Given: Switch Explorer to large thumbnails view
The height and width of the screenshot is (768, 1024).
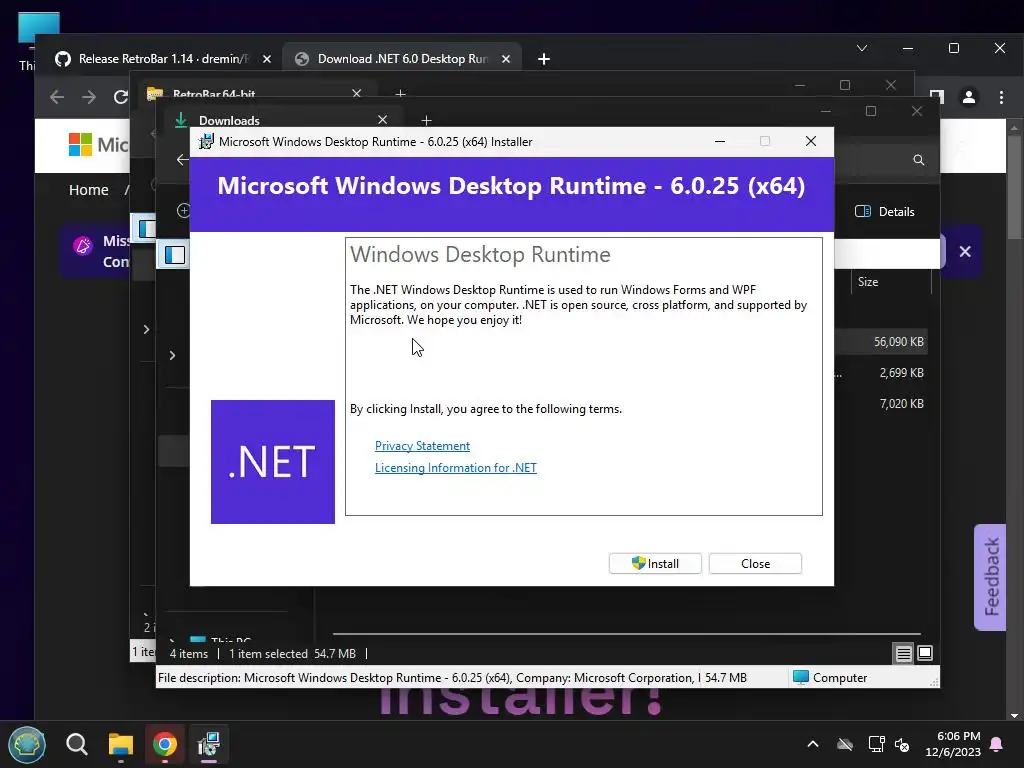Looking at the screenshot, I should pos(925,653).
